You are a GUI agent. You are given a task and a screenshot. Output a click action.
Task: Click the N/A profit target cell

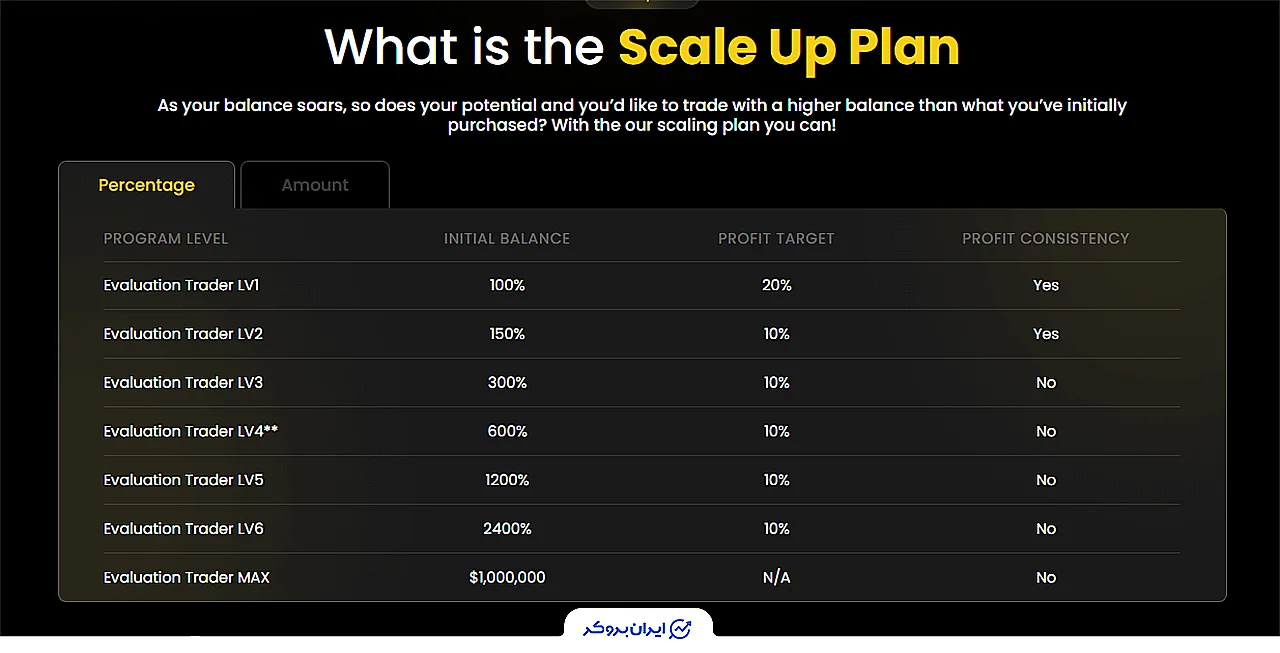[x=777, y=578]
